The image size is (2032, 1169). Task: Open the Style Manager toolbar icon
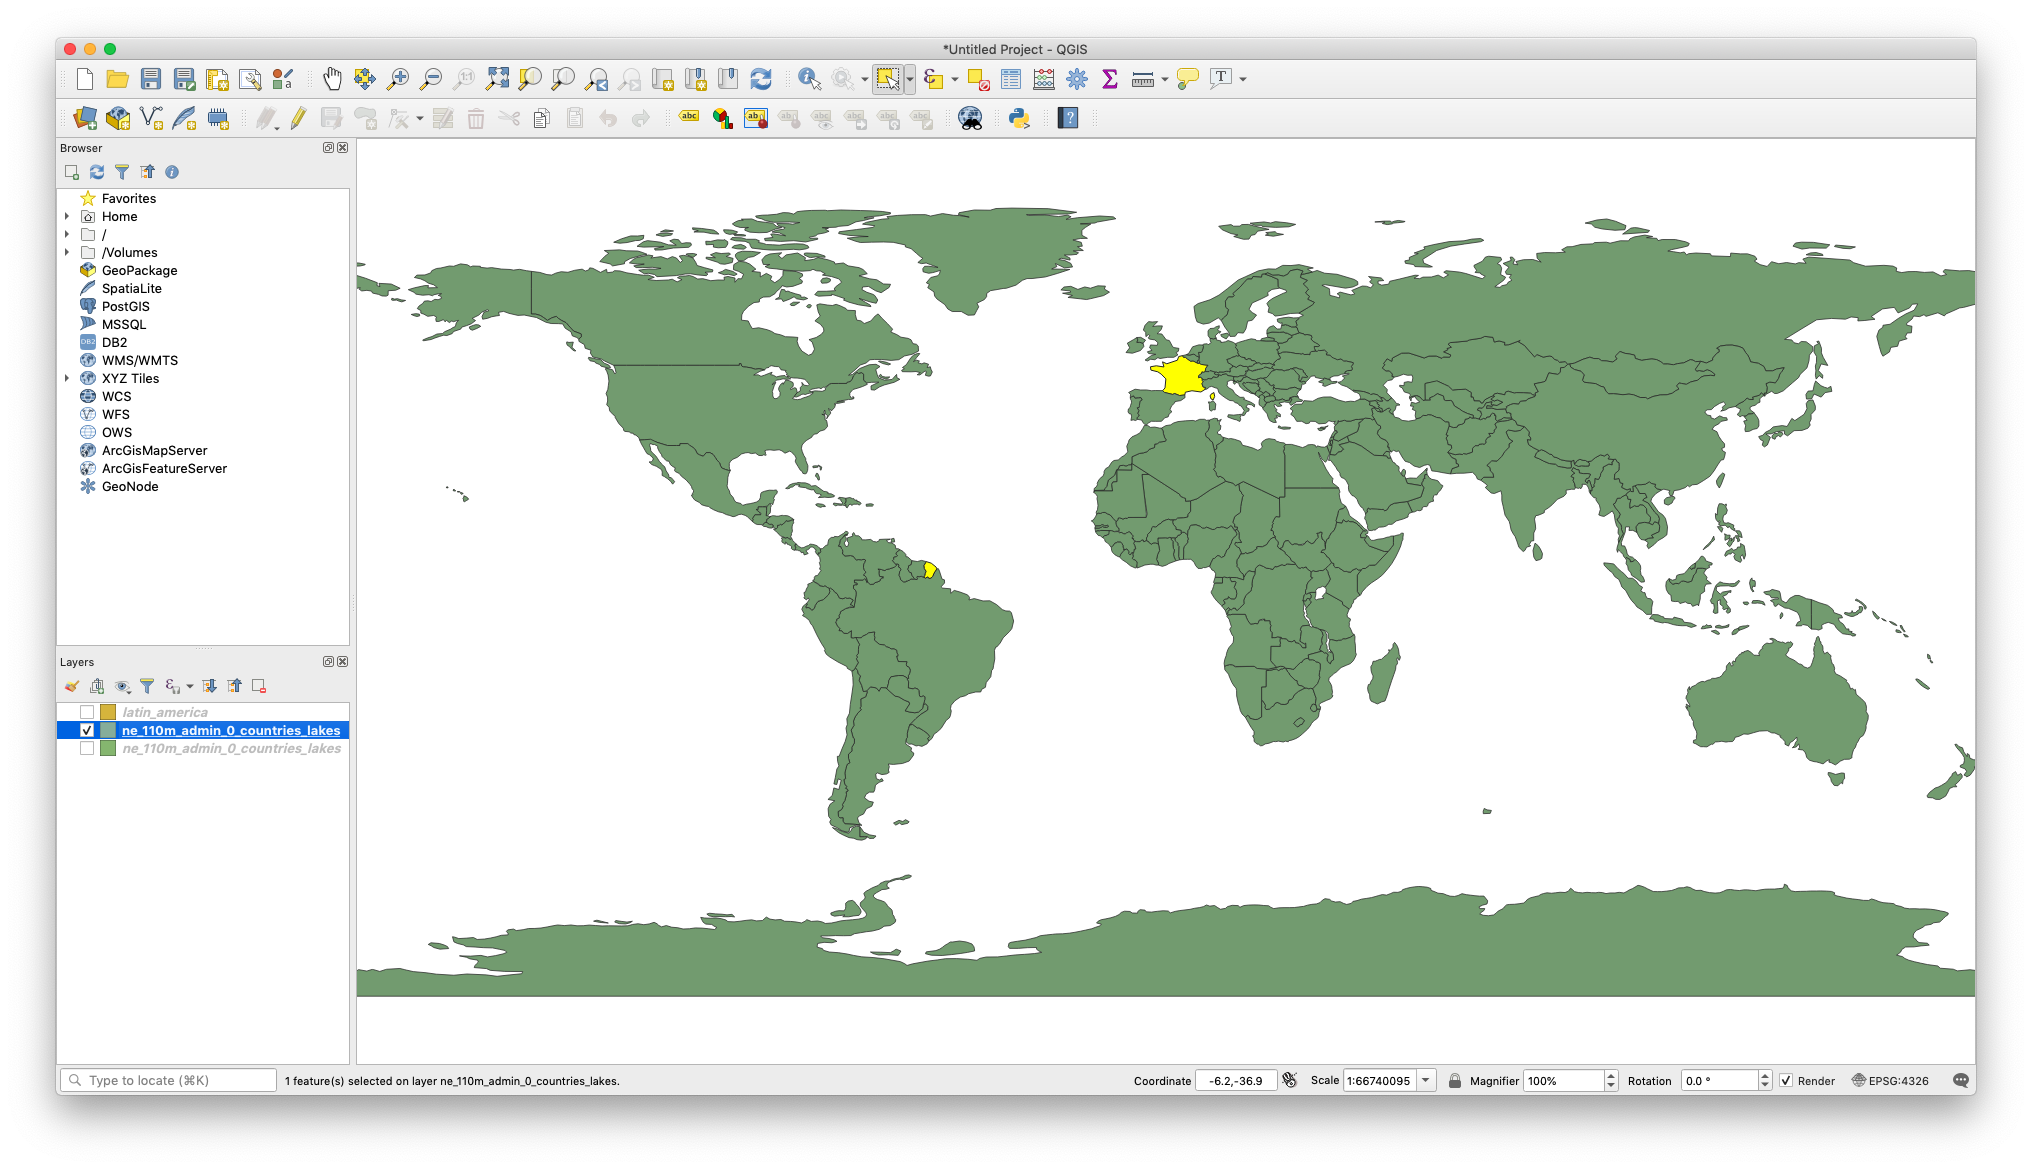click(x=283, y=79)
